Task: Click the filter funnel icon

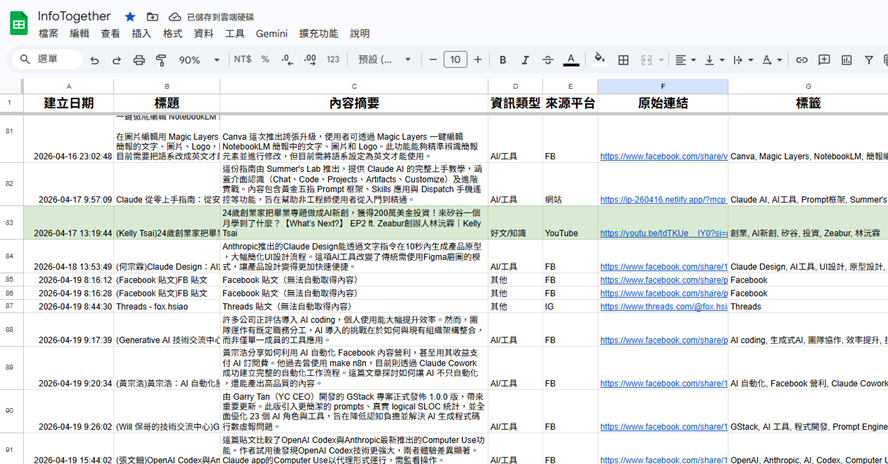Action: click(869, 59)
